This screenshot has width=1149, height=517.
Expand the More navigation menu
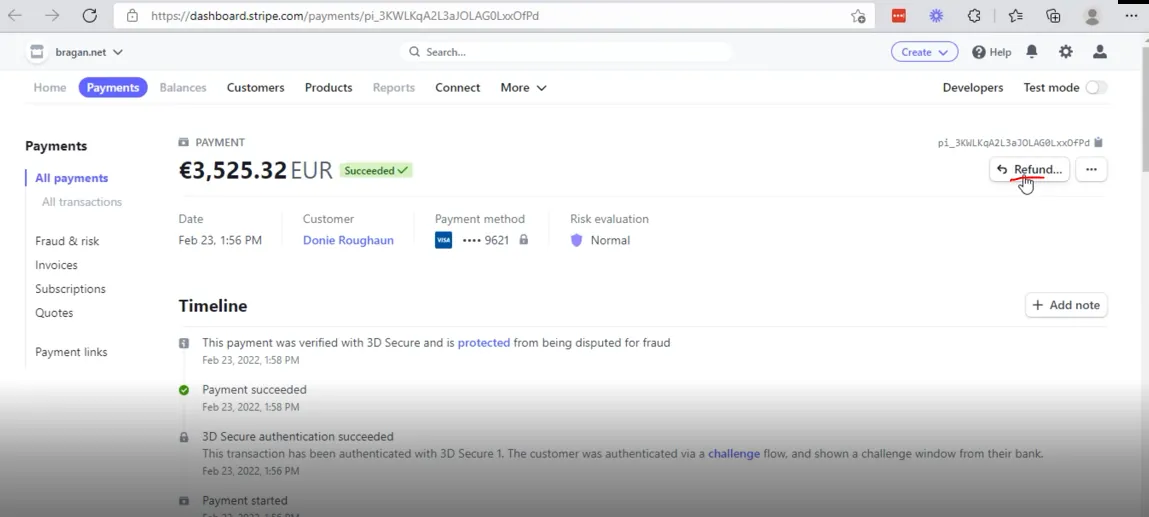click(x=523, y=87)
